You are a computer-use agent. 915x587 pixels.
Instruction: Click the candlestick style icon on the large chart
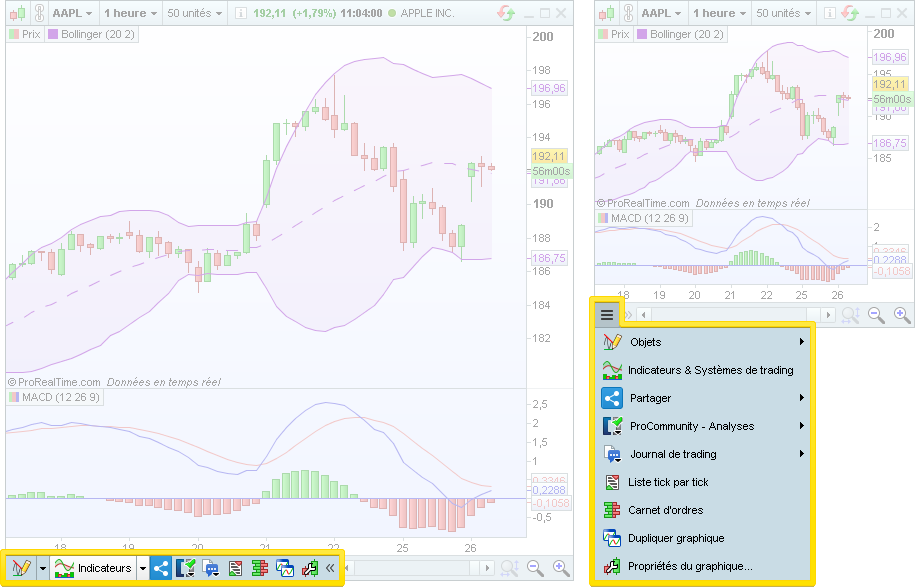coord(17,14)
